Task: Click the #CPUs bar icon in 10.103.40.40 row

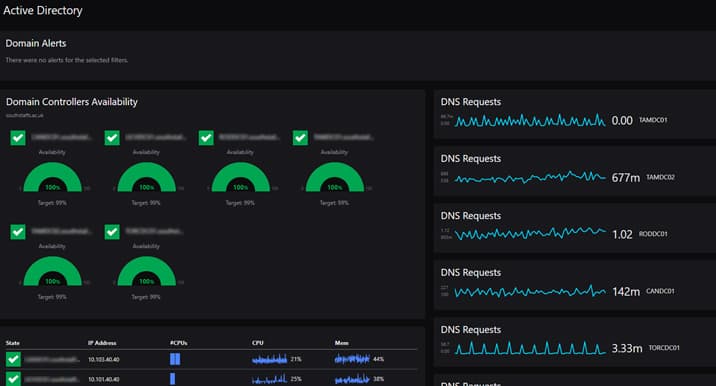Action: click(175, 359)
